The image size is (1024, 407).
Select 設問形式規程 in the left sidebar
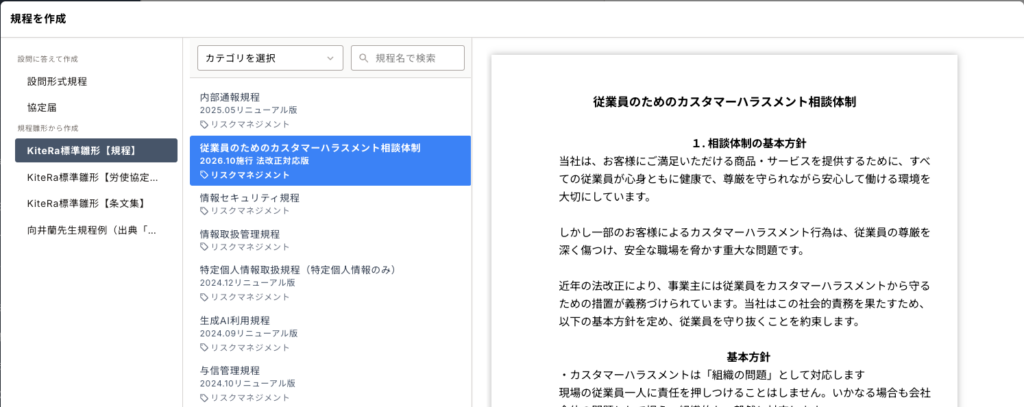57,81
